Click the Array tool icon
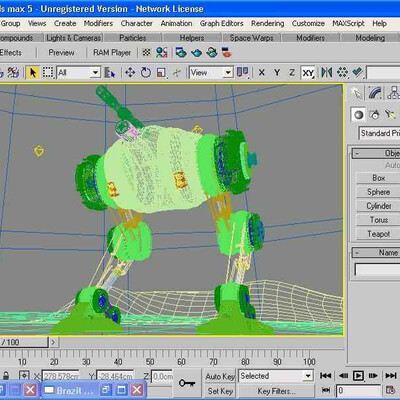This screenshot has height=400, width=400. click(x=342, y=72)
